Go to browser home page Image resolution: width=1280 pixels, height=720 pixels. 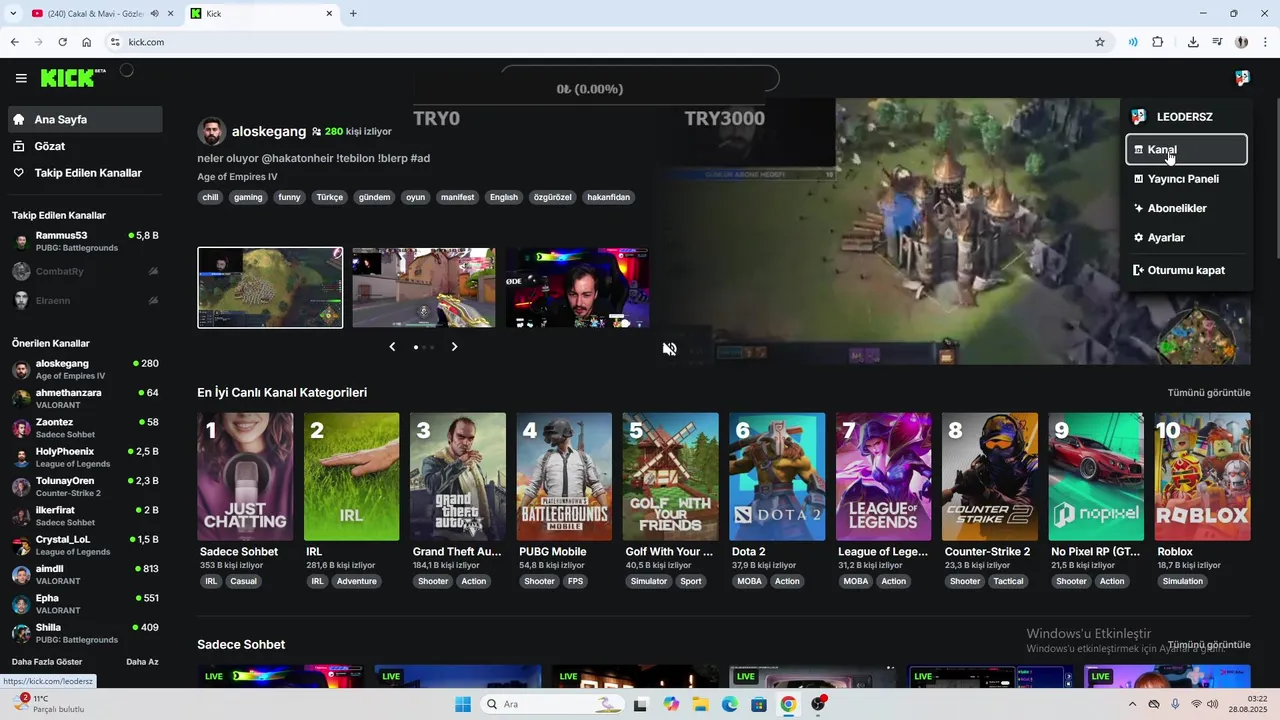87,42
